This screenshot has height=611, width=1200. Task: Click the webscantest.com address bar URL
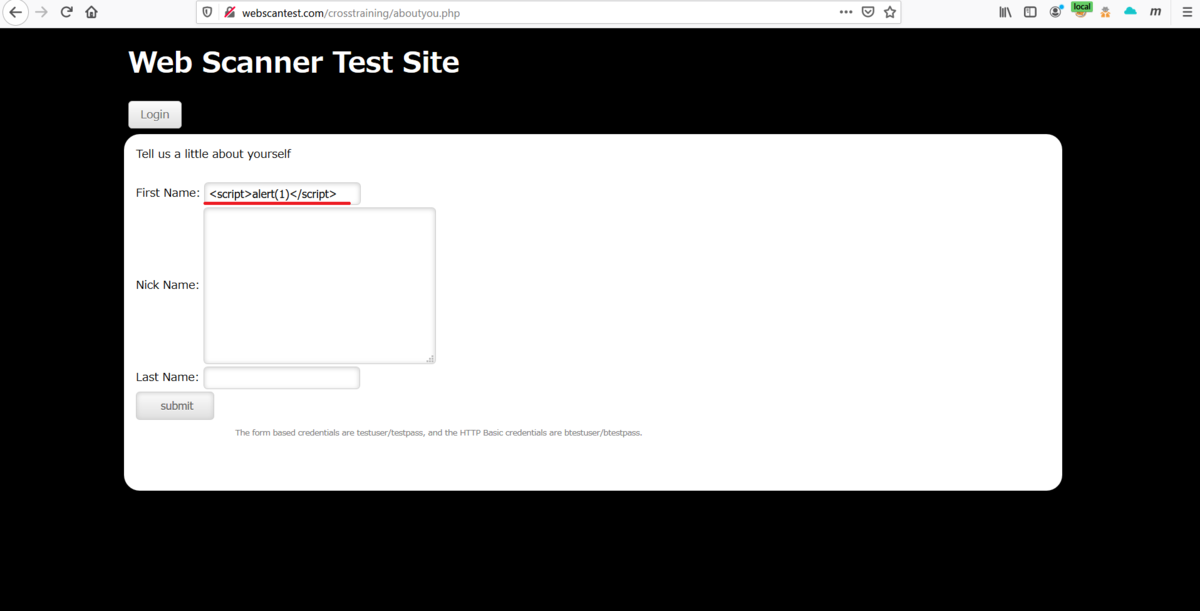point(351,13)
